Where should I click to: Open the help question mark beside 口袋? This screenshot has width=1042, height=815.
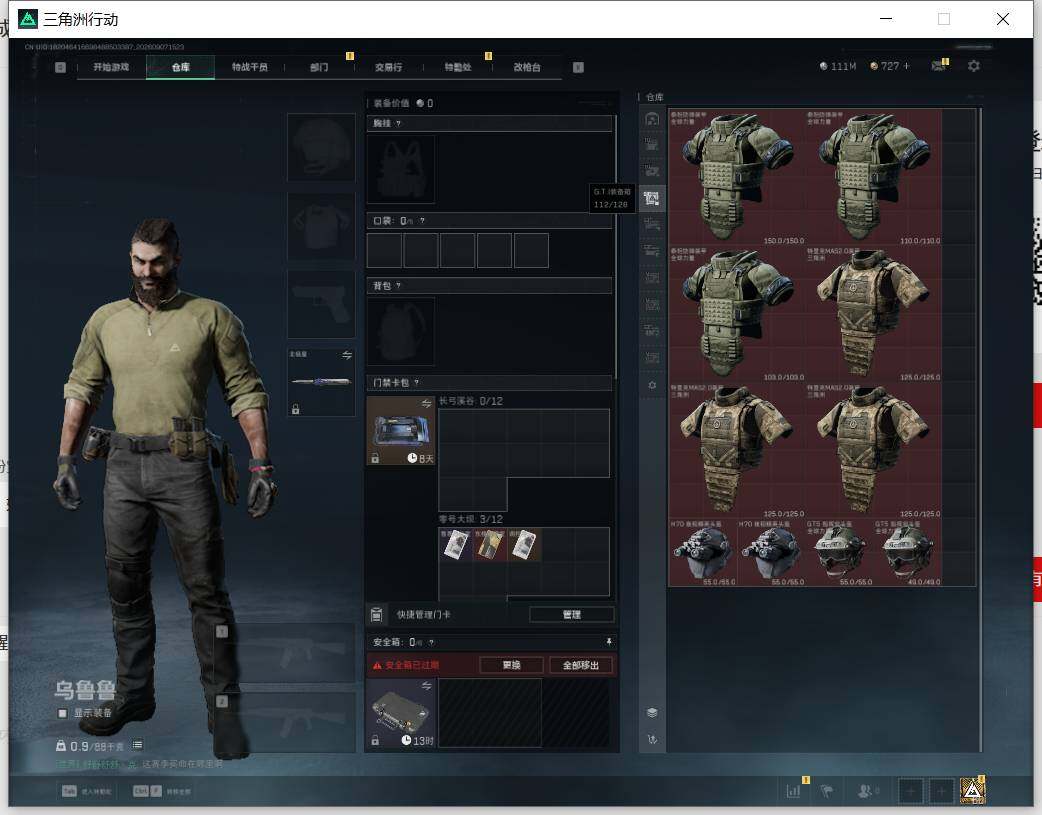[422, 221]
